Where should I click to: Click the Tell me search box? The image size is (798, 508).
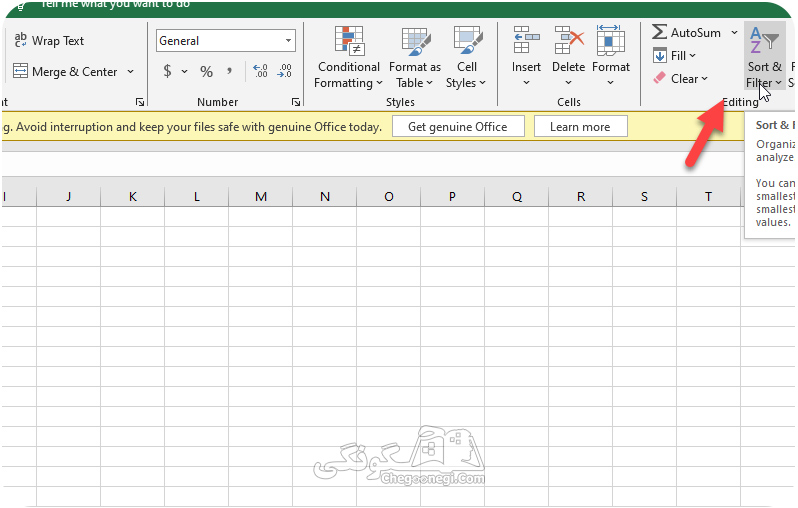(115, 5)
